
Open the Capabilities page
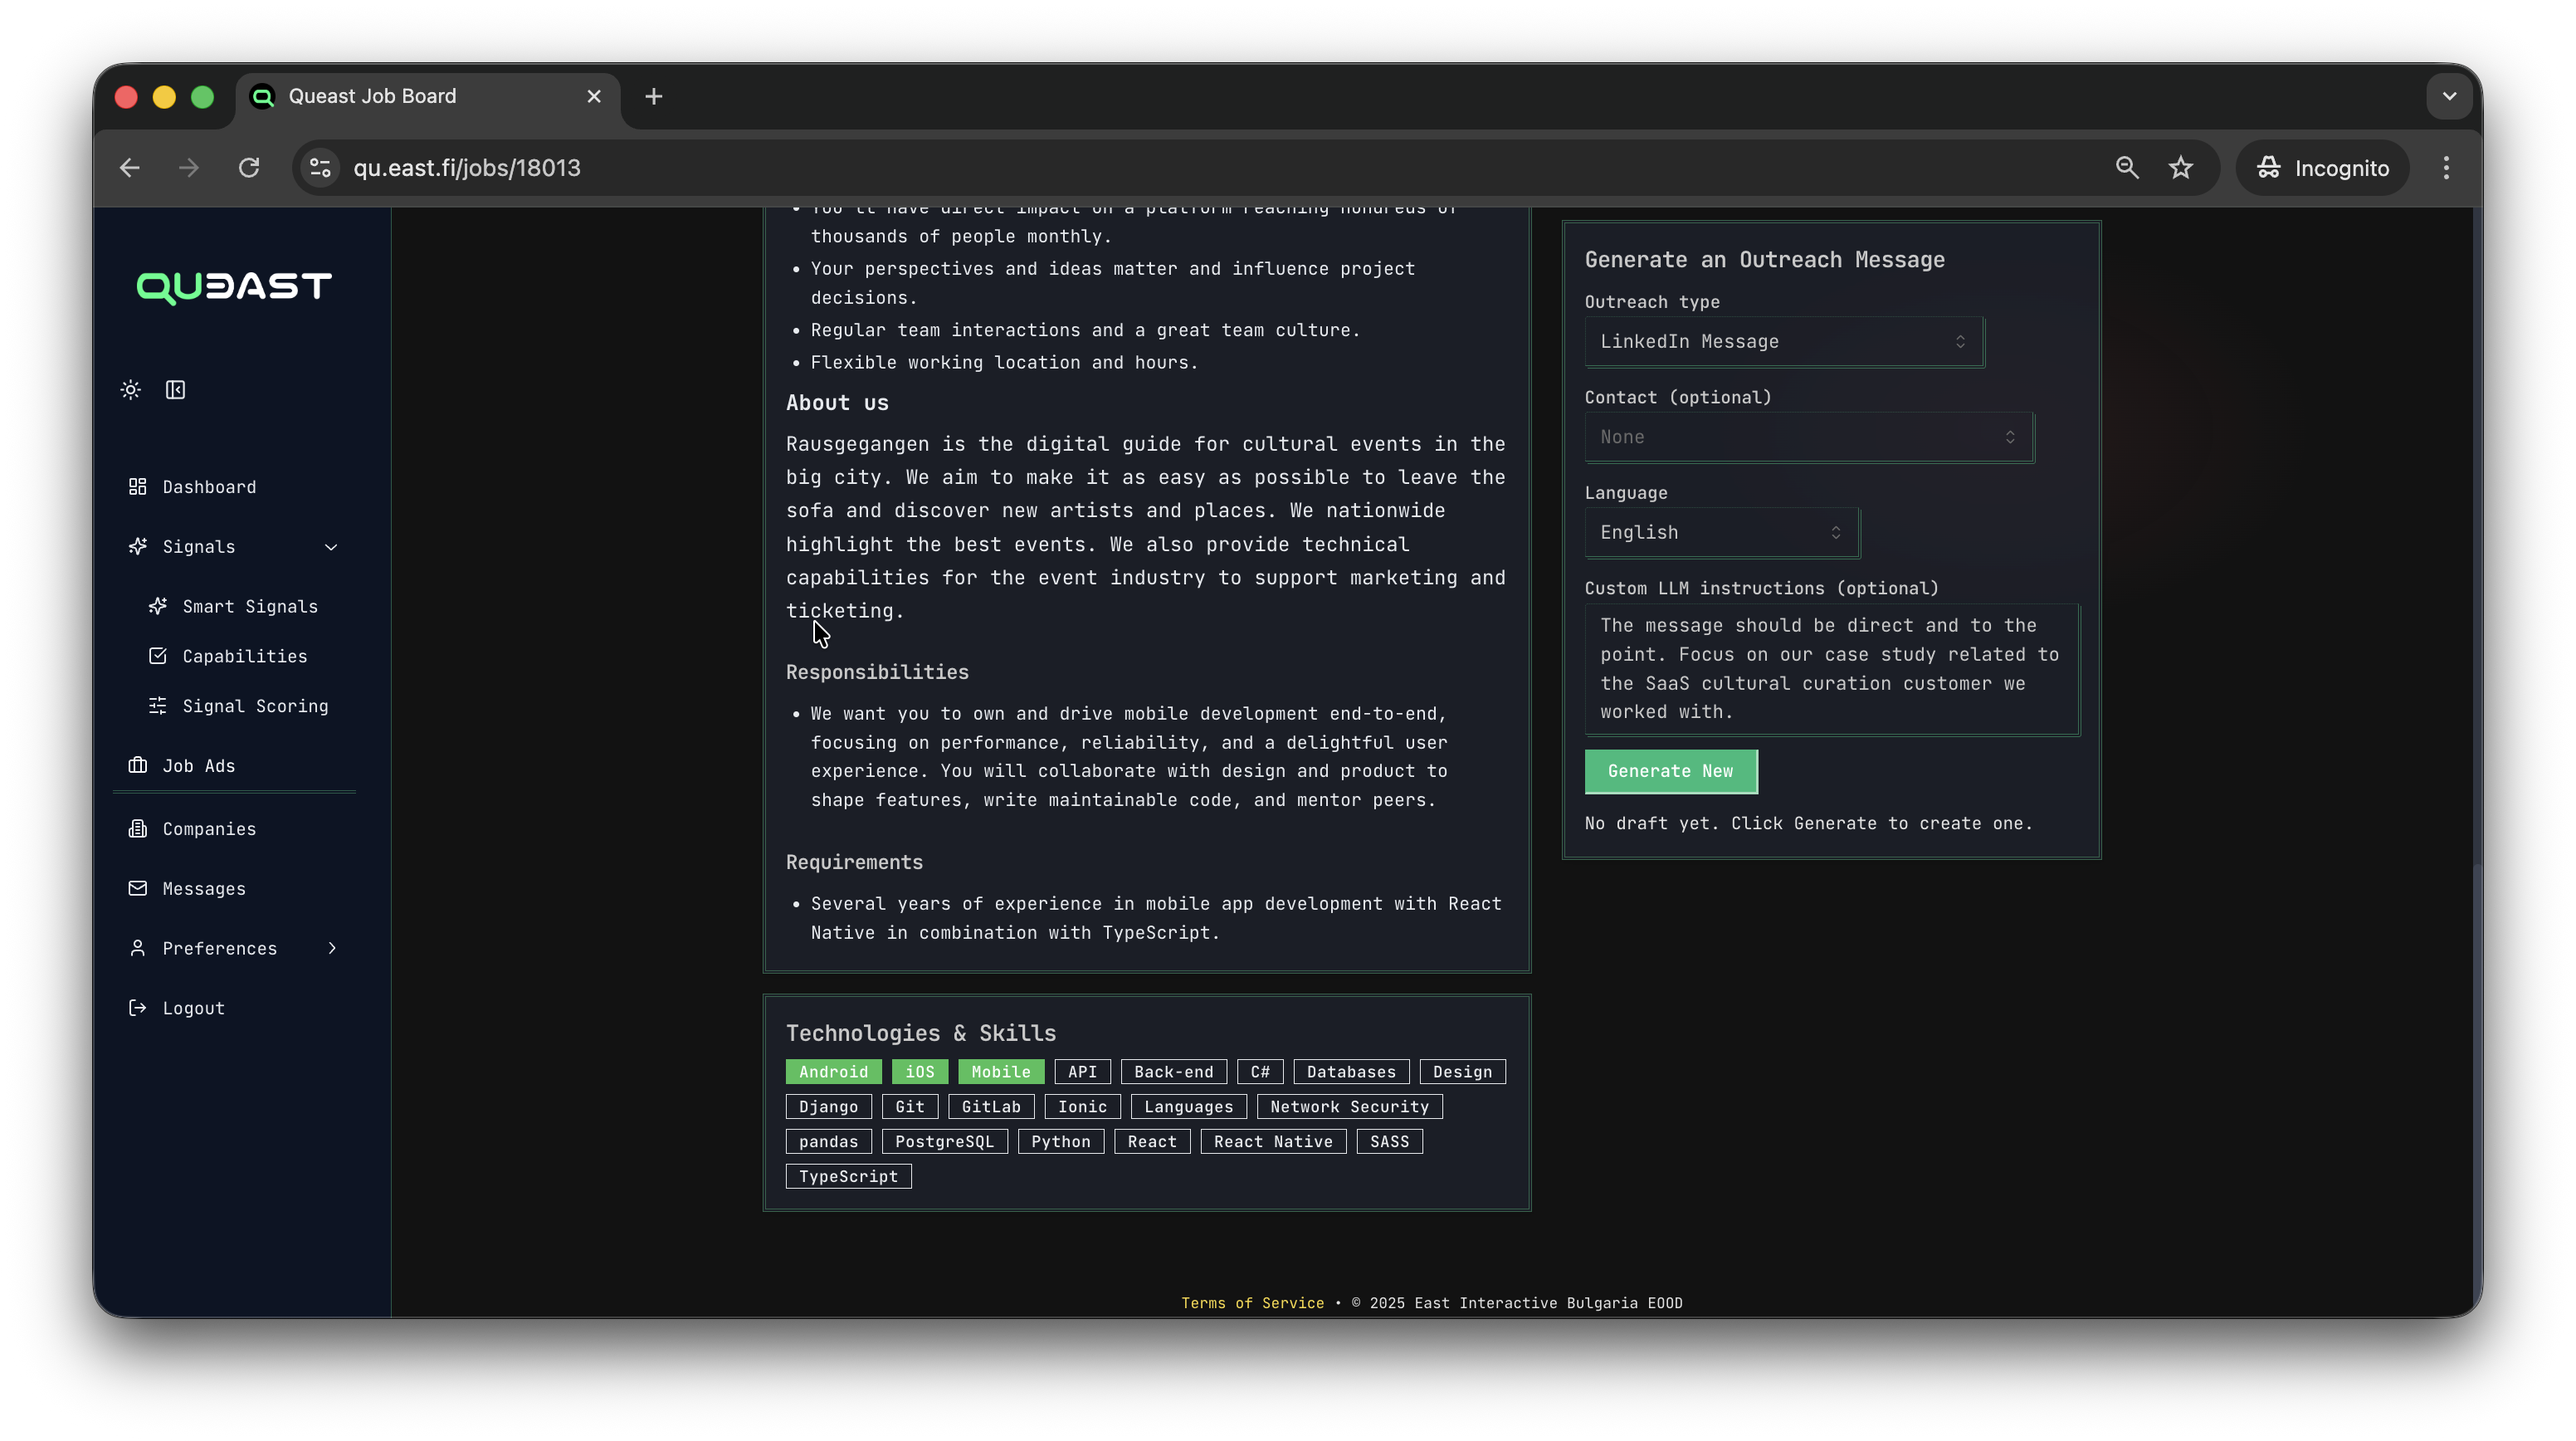click(x=244, y=656)
